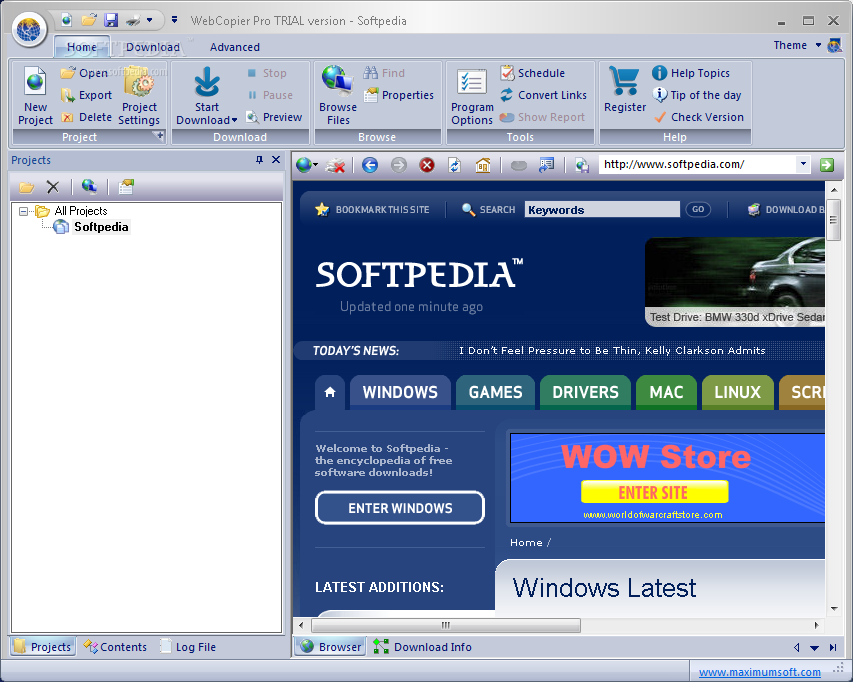Viewport: 853px width, 682px height.
Task: Open the tab list down arrow at bottom right
Action: click(x=814, y=648)
